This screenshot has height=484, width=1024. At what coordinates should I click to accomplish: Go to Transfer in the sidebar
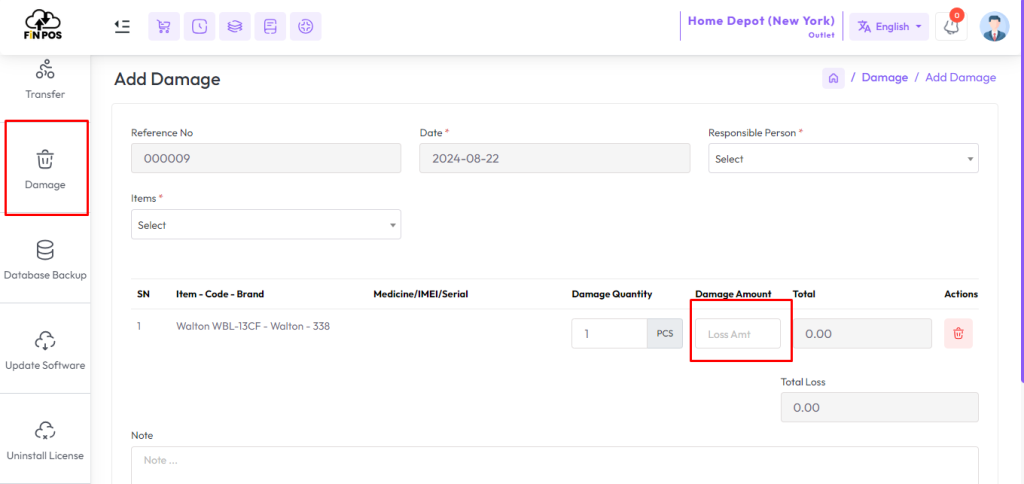coord(45,80)
